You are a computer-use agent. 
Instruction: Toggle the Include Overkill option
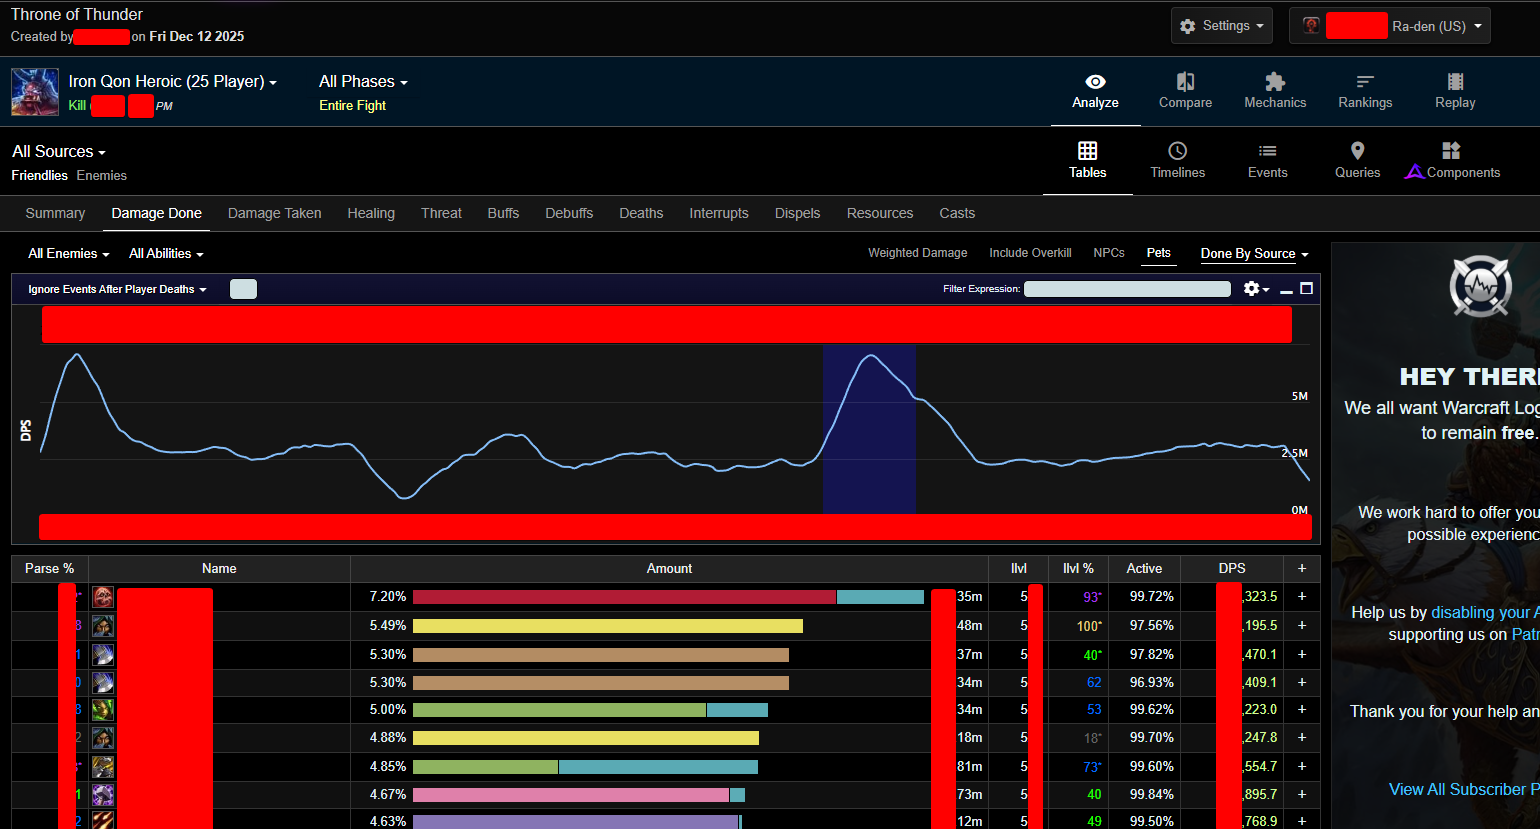pyautogui.click(x=1030, y=253)
